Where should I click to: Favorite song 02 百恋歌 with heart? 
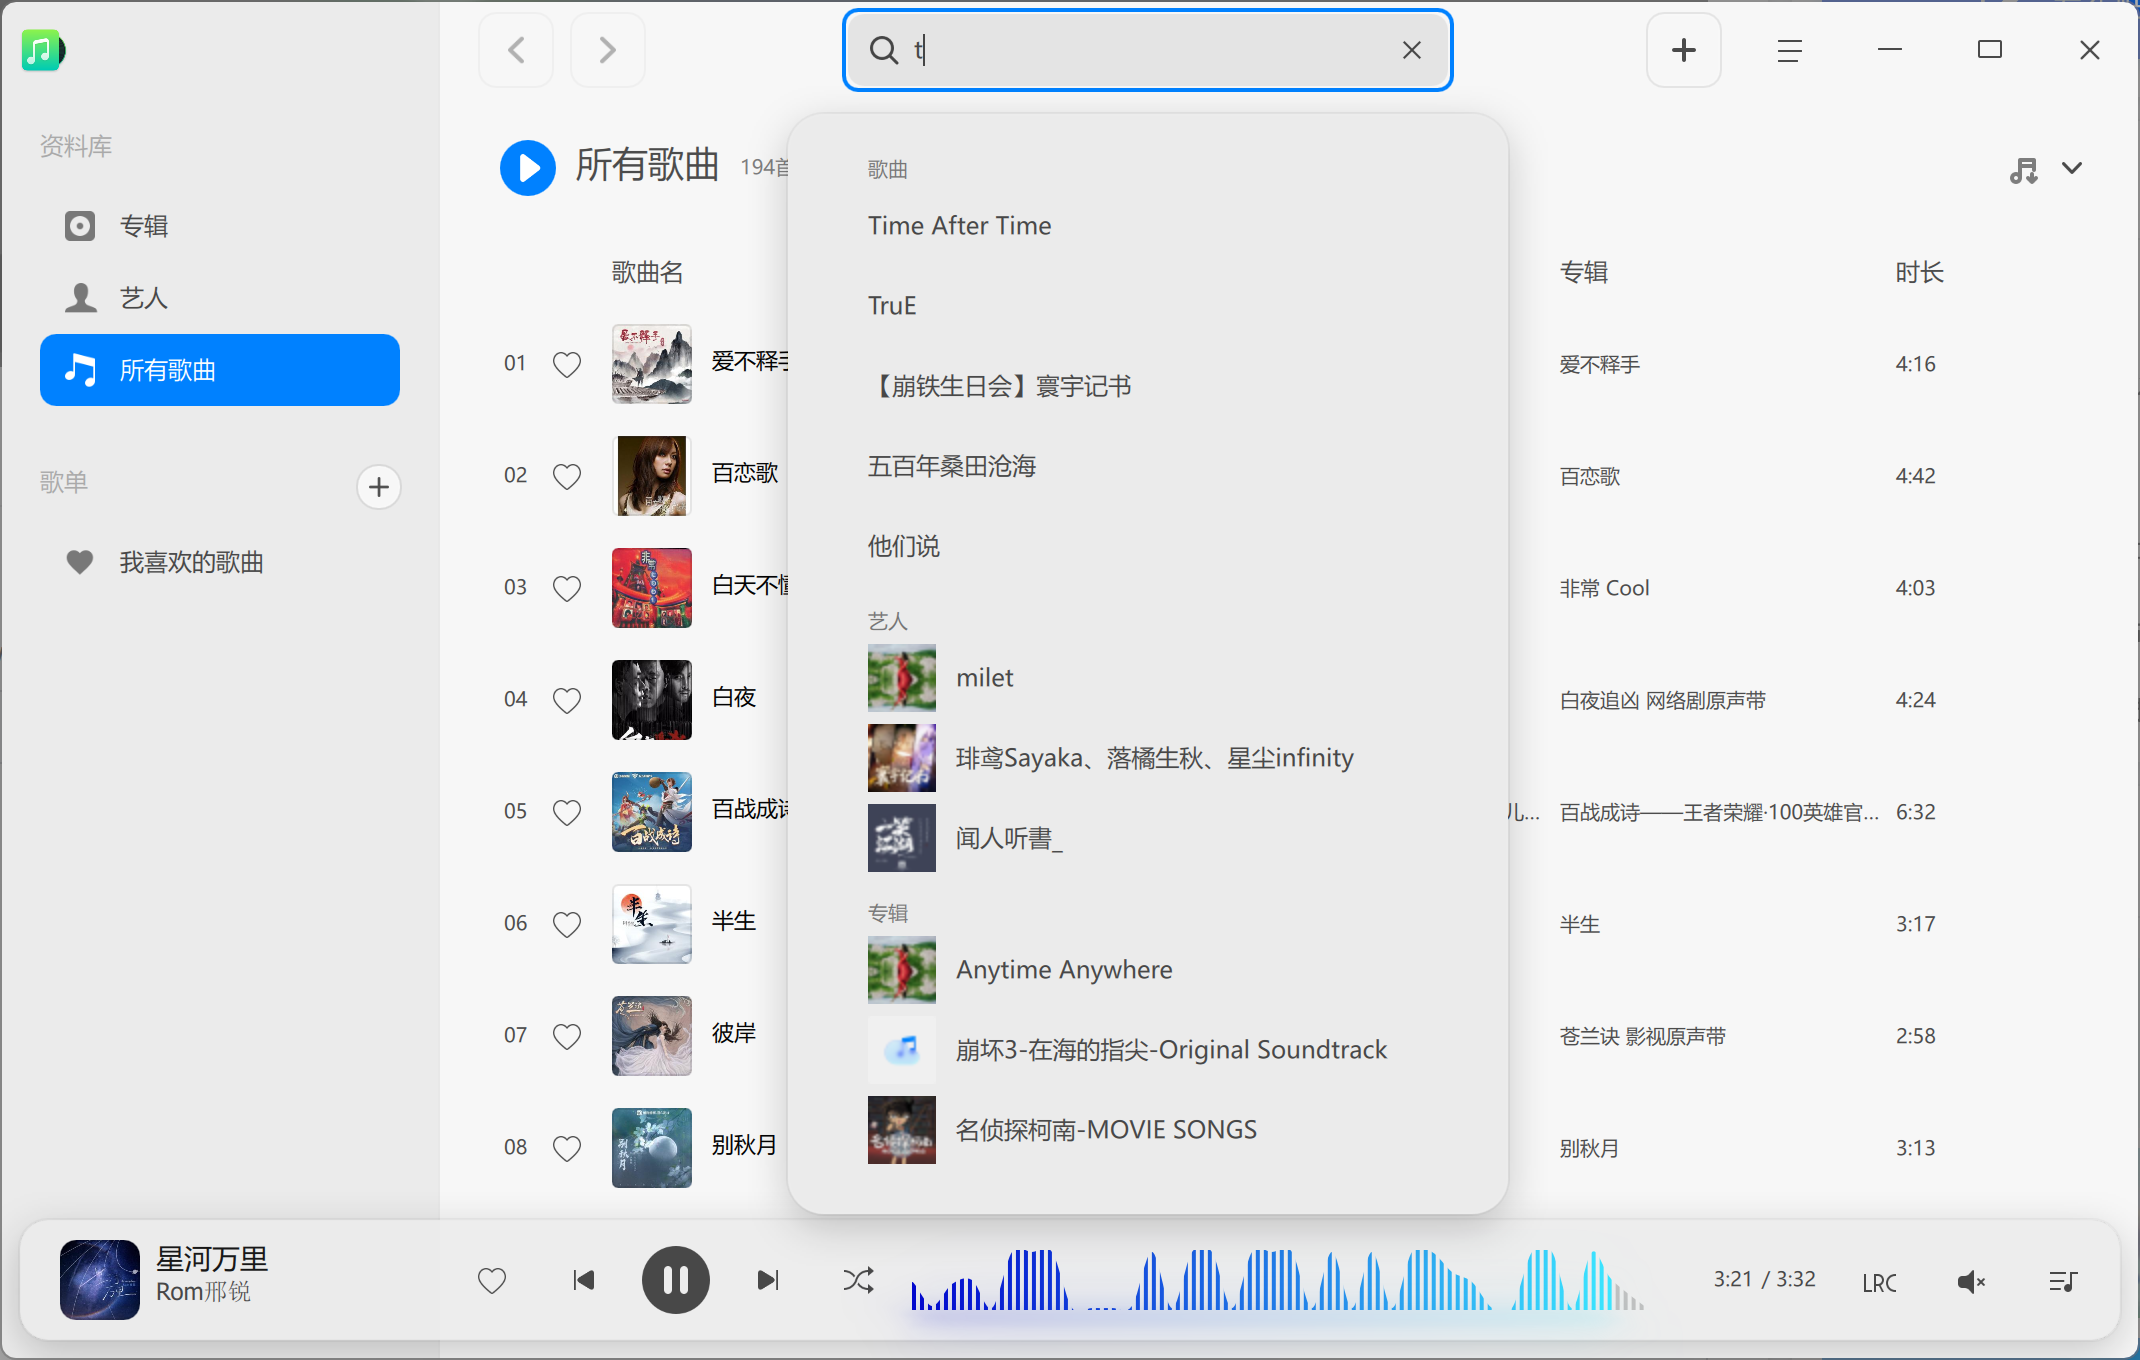(567, 476)
